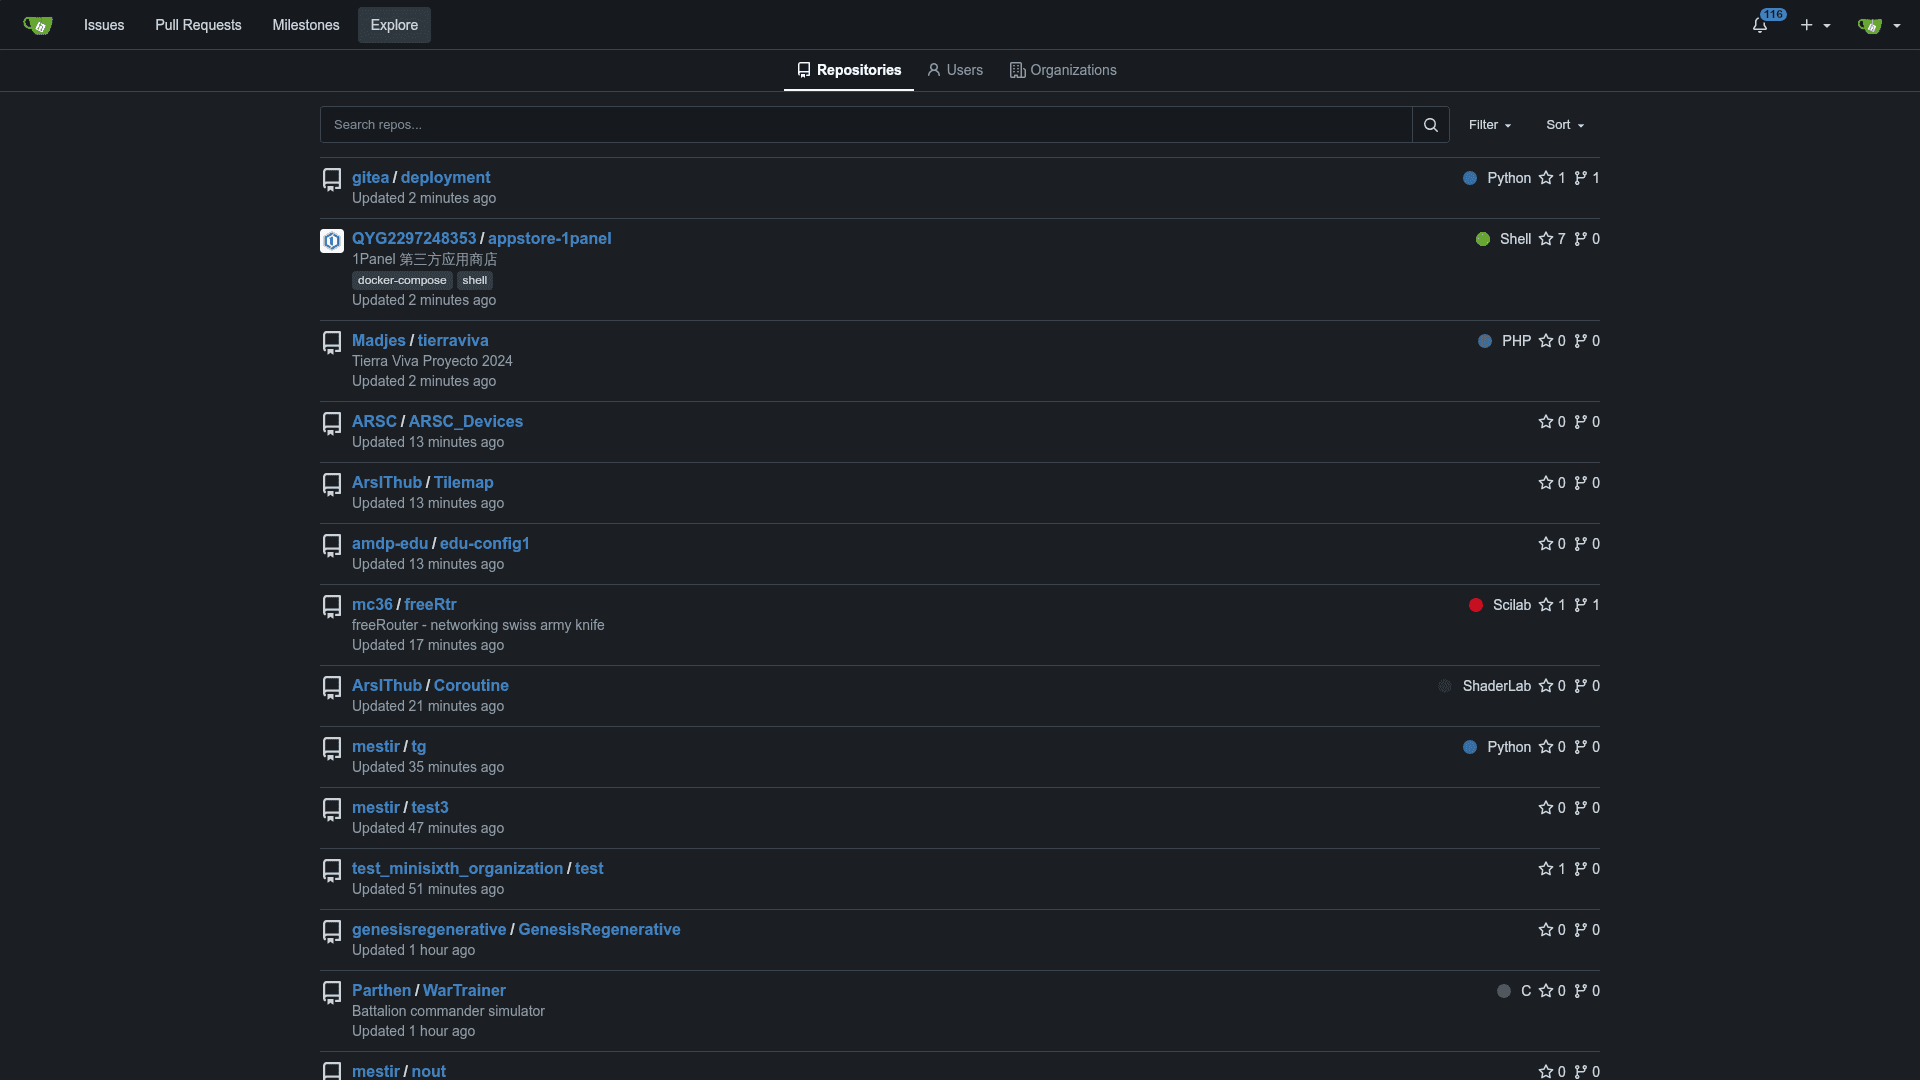Click the docker-compose topic tag

[x=402, y=280]
